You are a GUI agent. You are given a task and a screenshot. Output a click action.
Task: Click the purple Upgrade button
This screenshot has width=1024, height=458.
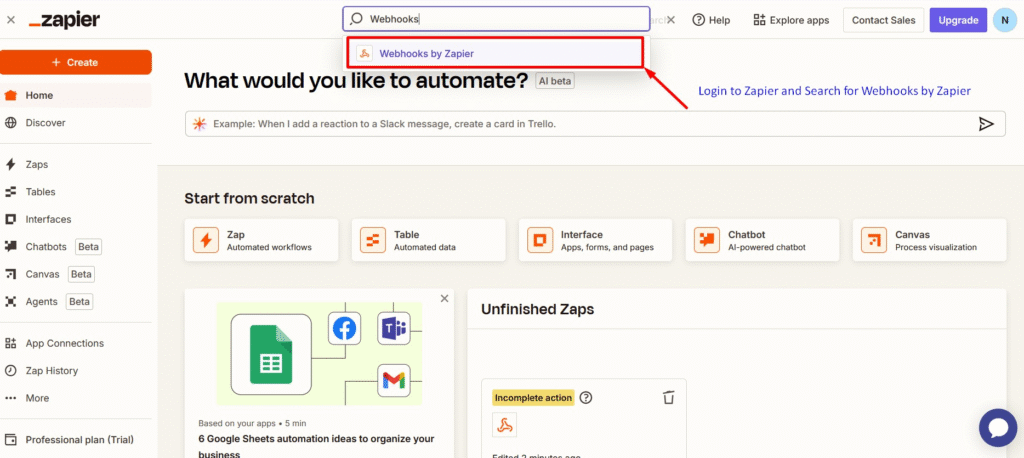pos(958,20)
